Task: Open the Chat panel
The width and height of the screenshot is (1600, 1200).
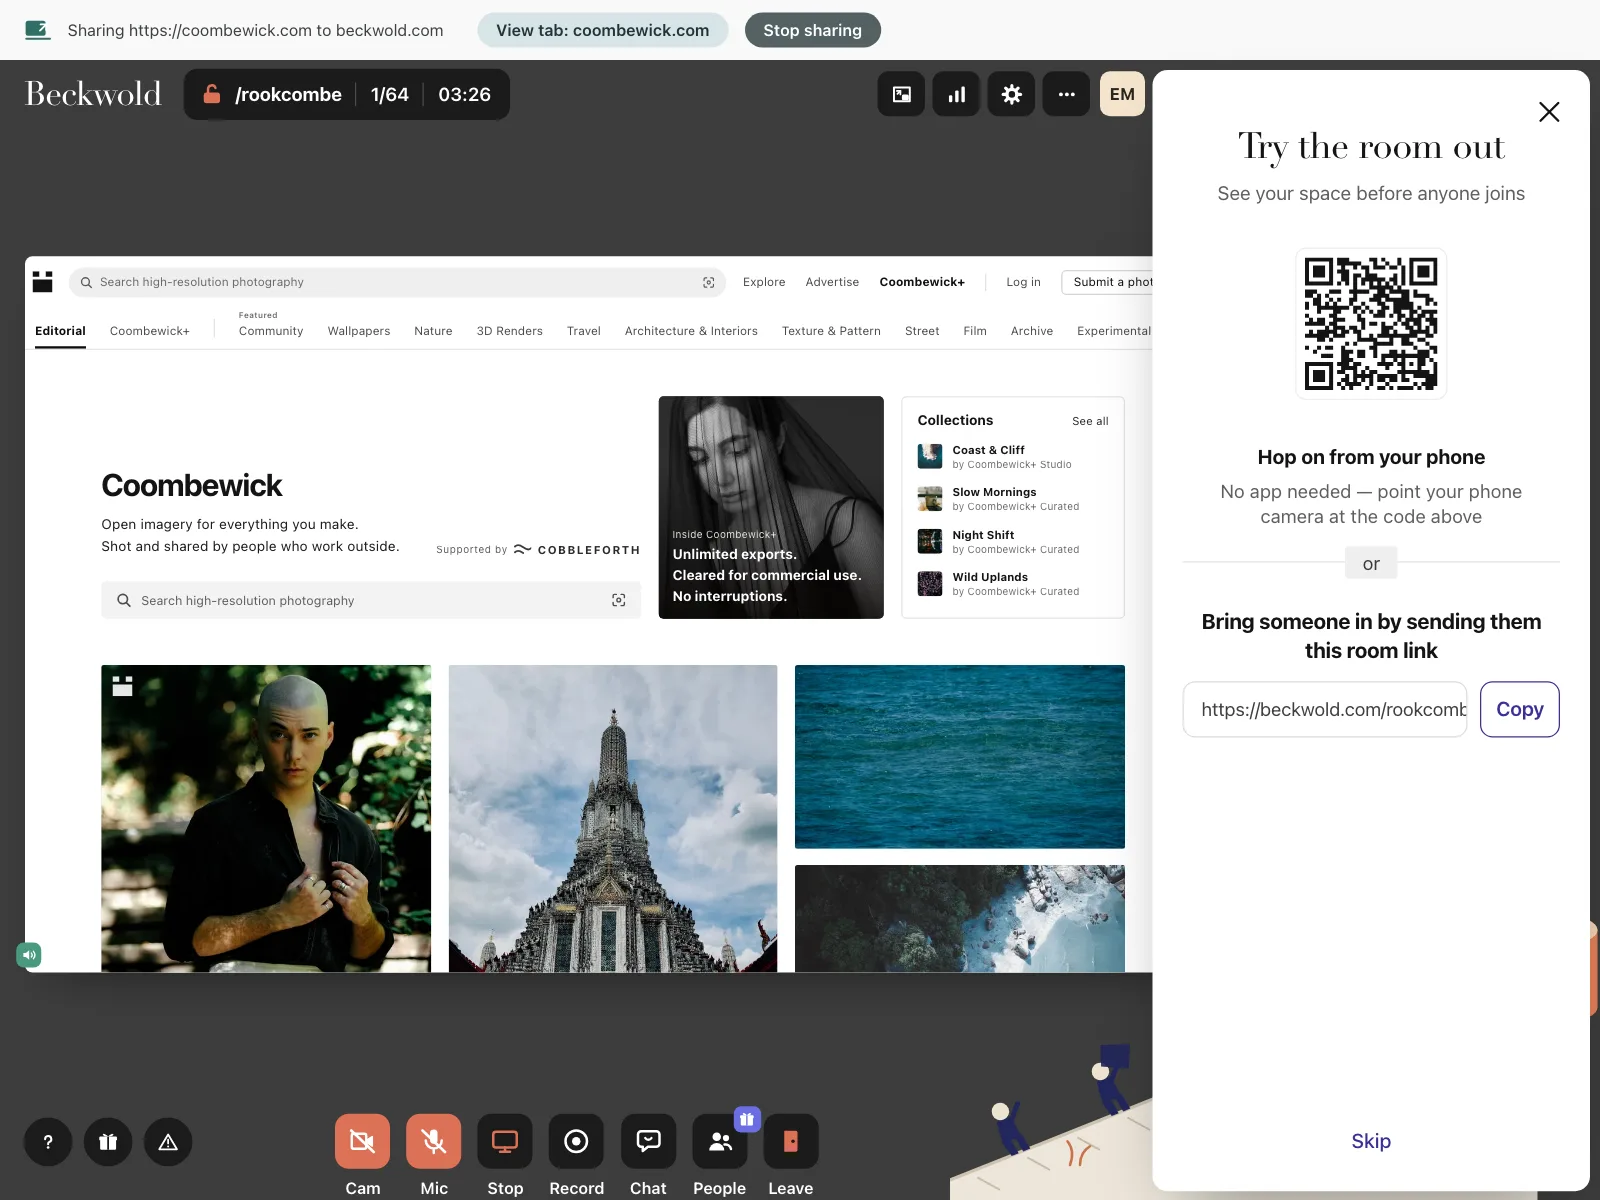Action: click(648, 1141)
